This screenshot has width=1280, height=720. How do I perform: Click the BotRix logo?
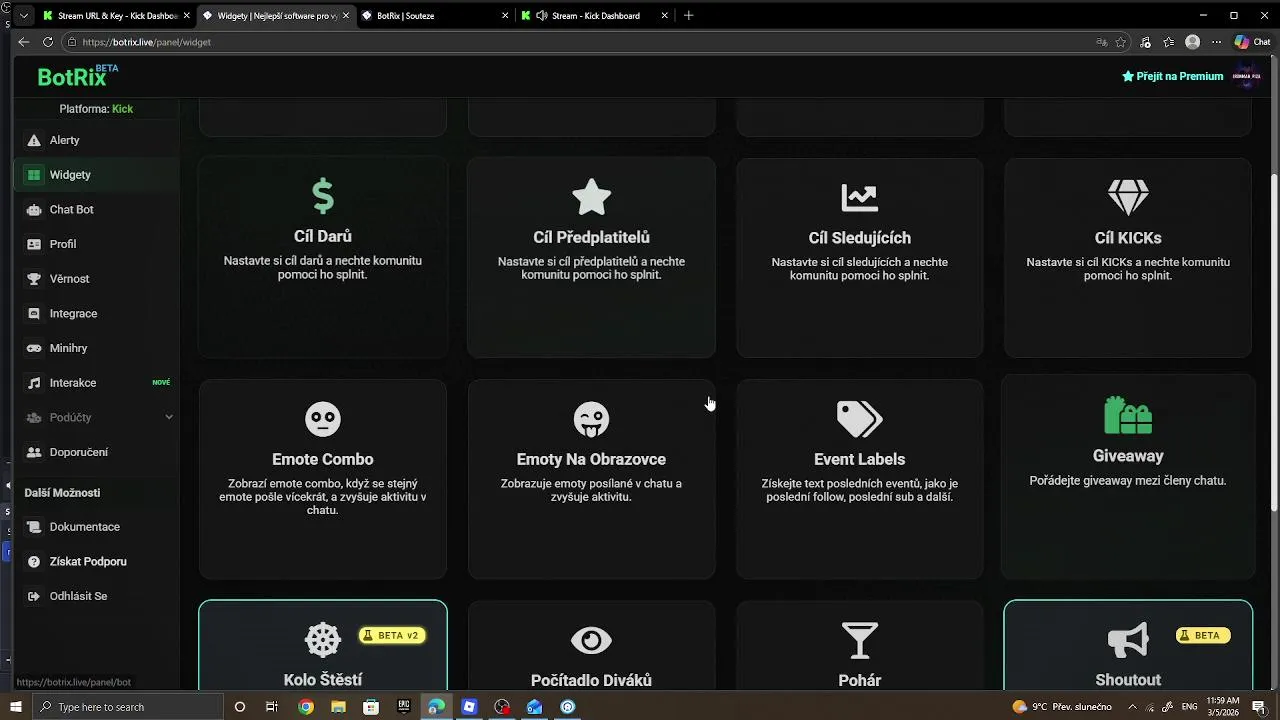click(78, 76)
